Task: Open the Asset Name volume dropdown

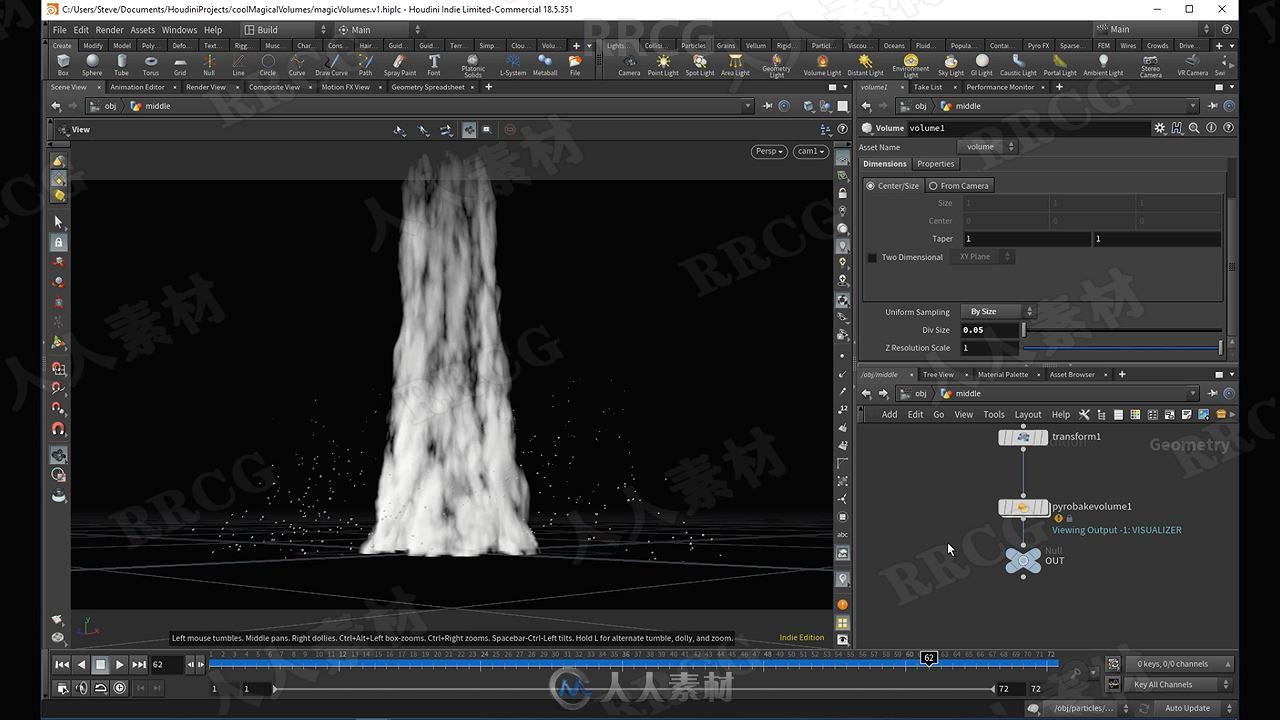Action: [x=990, y=147]
